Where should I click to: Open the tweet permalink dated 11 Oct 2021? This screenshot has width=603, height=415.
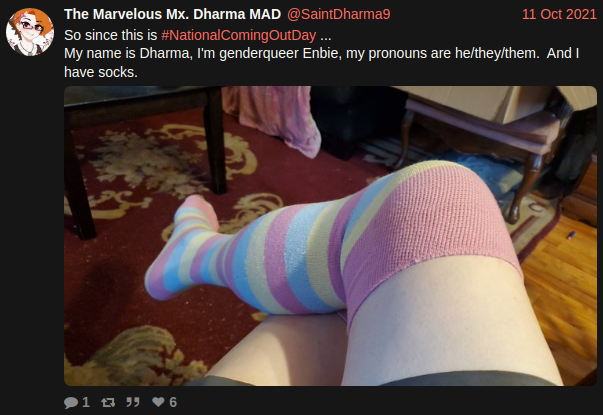click(559, 14)
